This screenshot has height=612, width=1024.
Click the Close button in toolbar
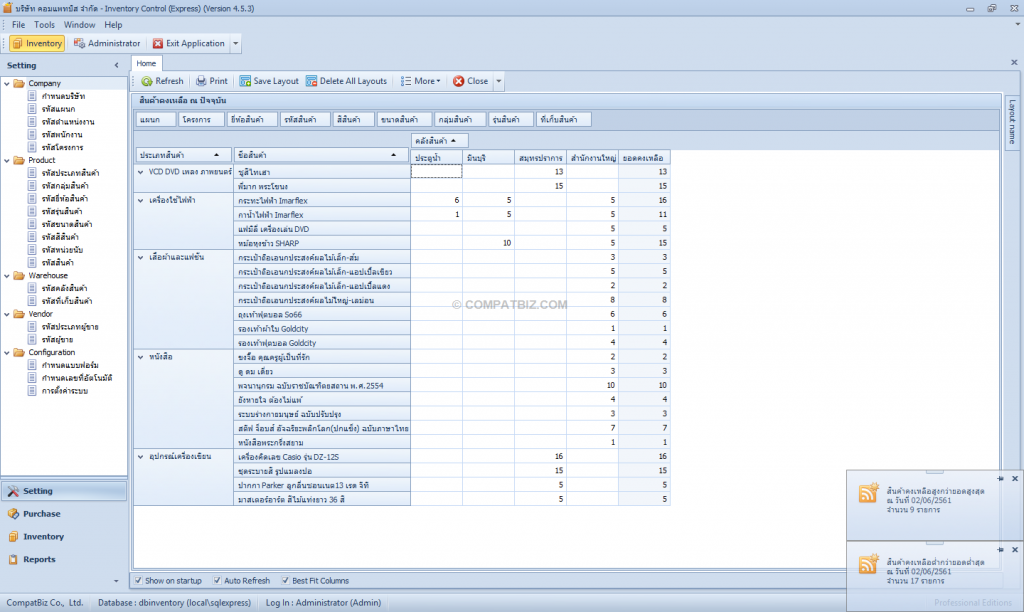click(x=470, y=81)
